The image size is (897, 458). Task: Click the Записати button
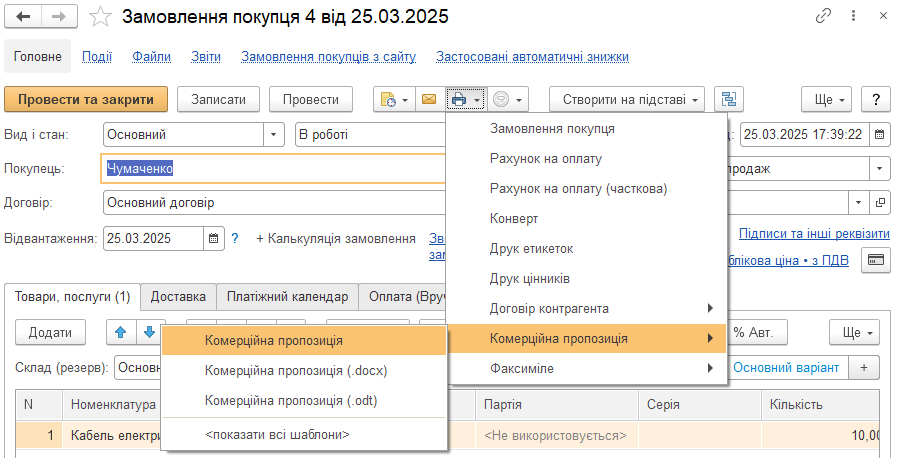click(219, 99)
